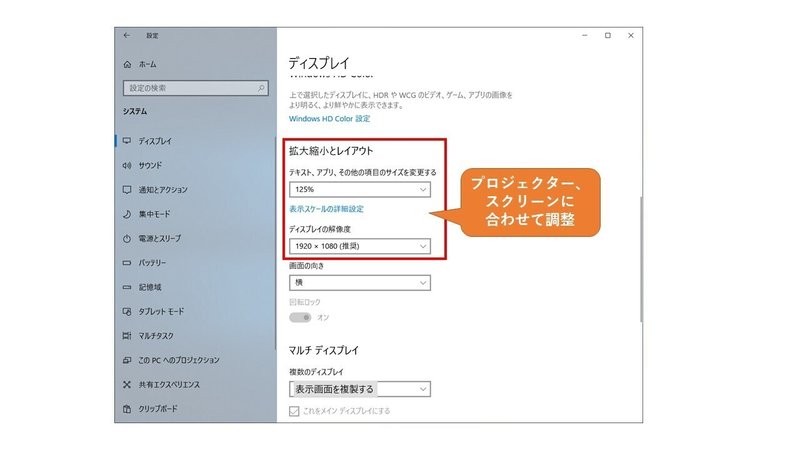Go back using the back arrow

[x=127, y=35]
